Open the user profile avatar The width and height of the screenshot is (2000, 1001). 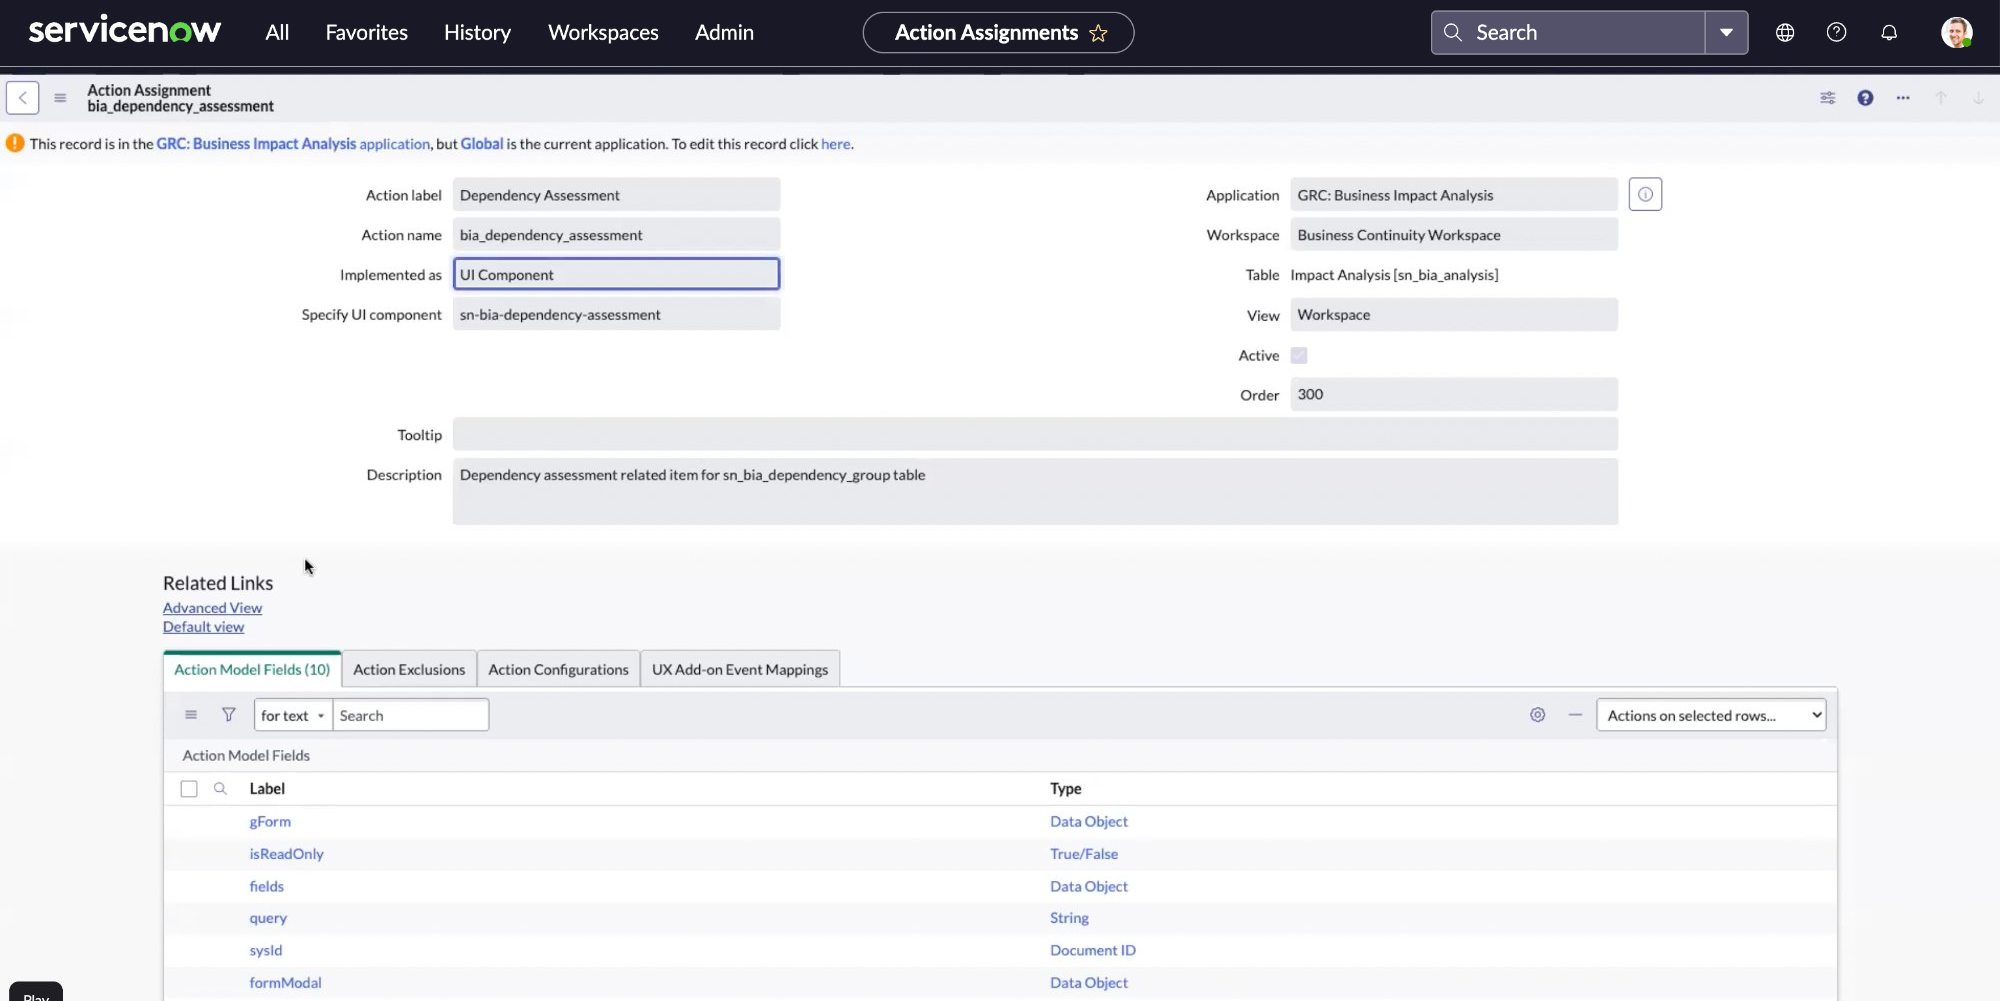click(1956, 32)
